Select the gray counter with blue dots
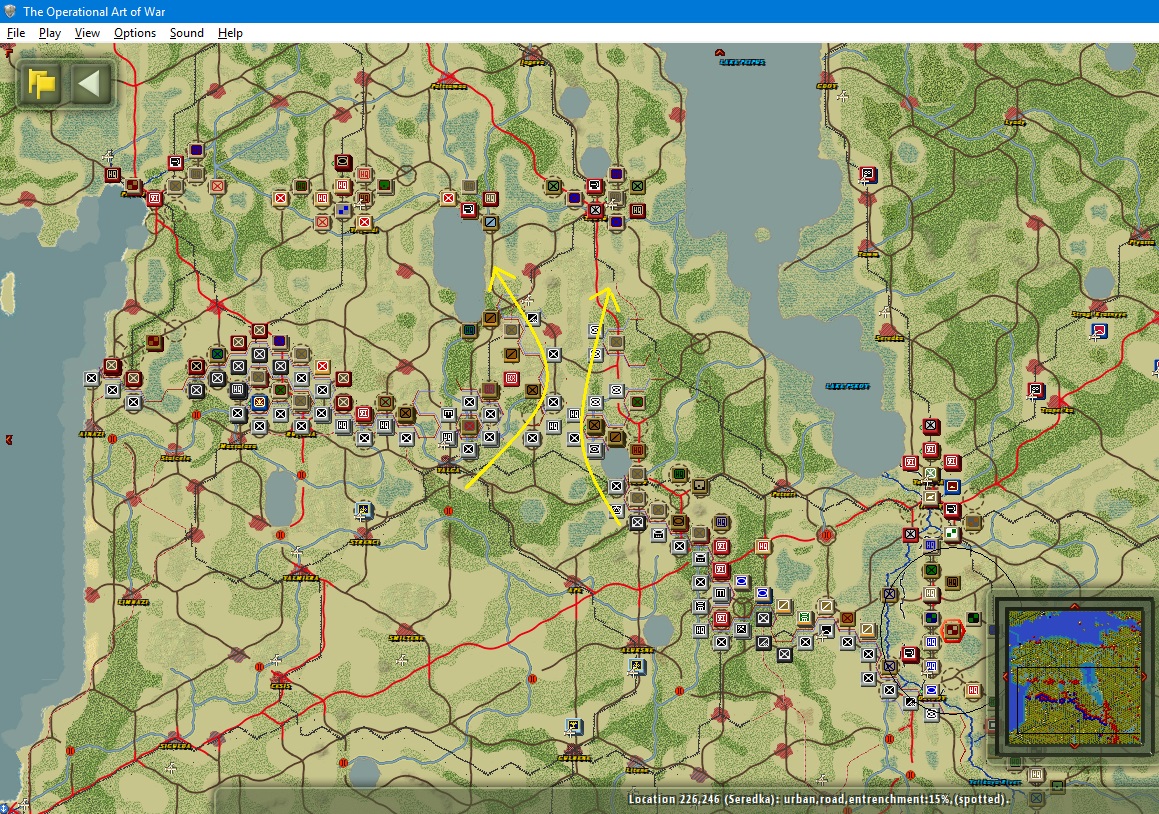This screenshot has width=1159, height=814. 342,210
